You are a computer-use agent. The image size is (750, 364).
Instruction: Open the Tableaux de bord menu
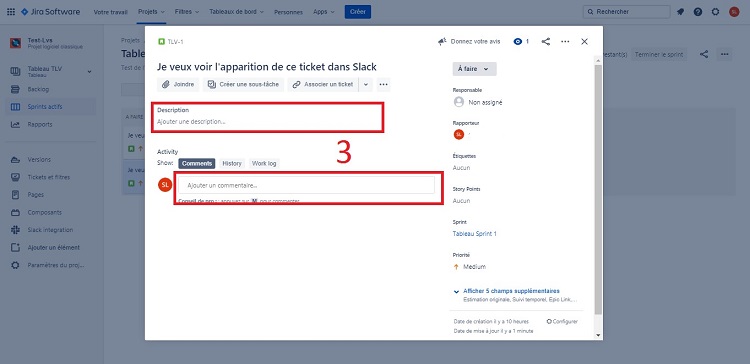click(236, 11)
